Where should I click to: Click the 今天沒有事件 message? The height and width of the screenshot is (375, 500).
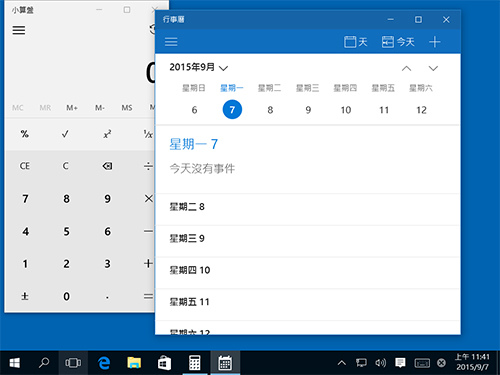[x=202, y=168]
